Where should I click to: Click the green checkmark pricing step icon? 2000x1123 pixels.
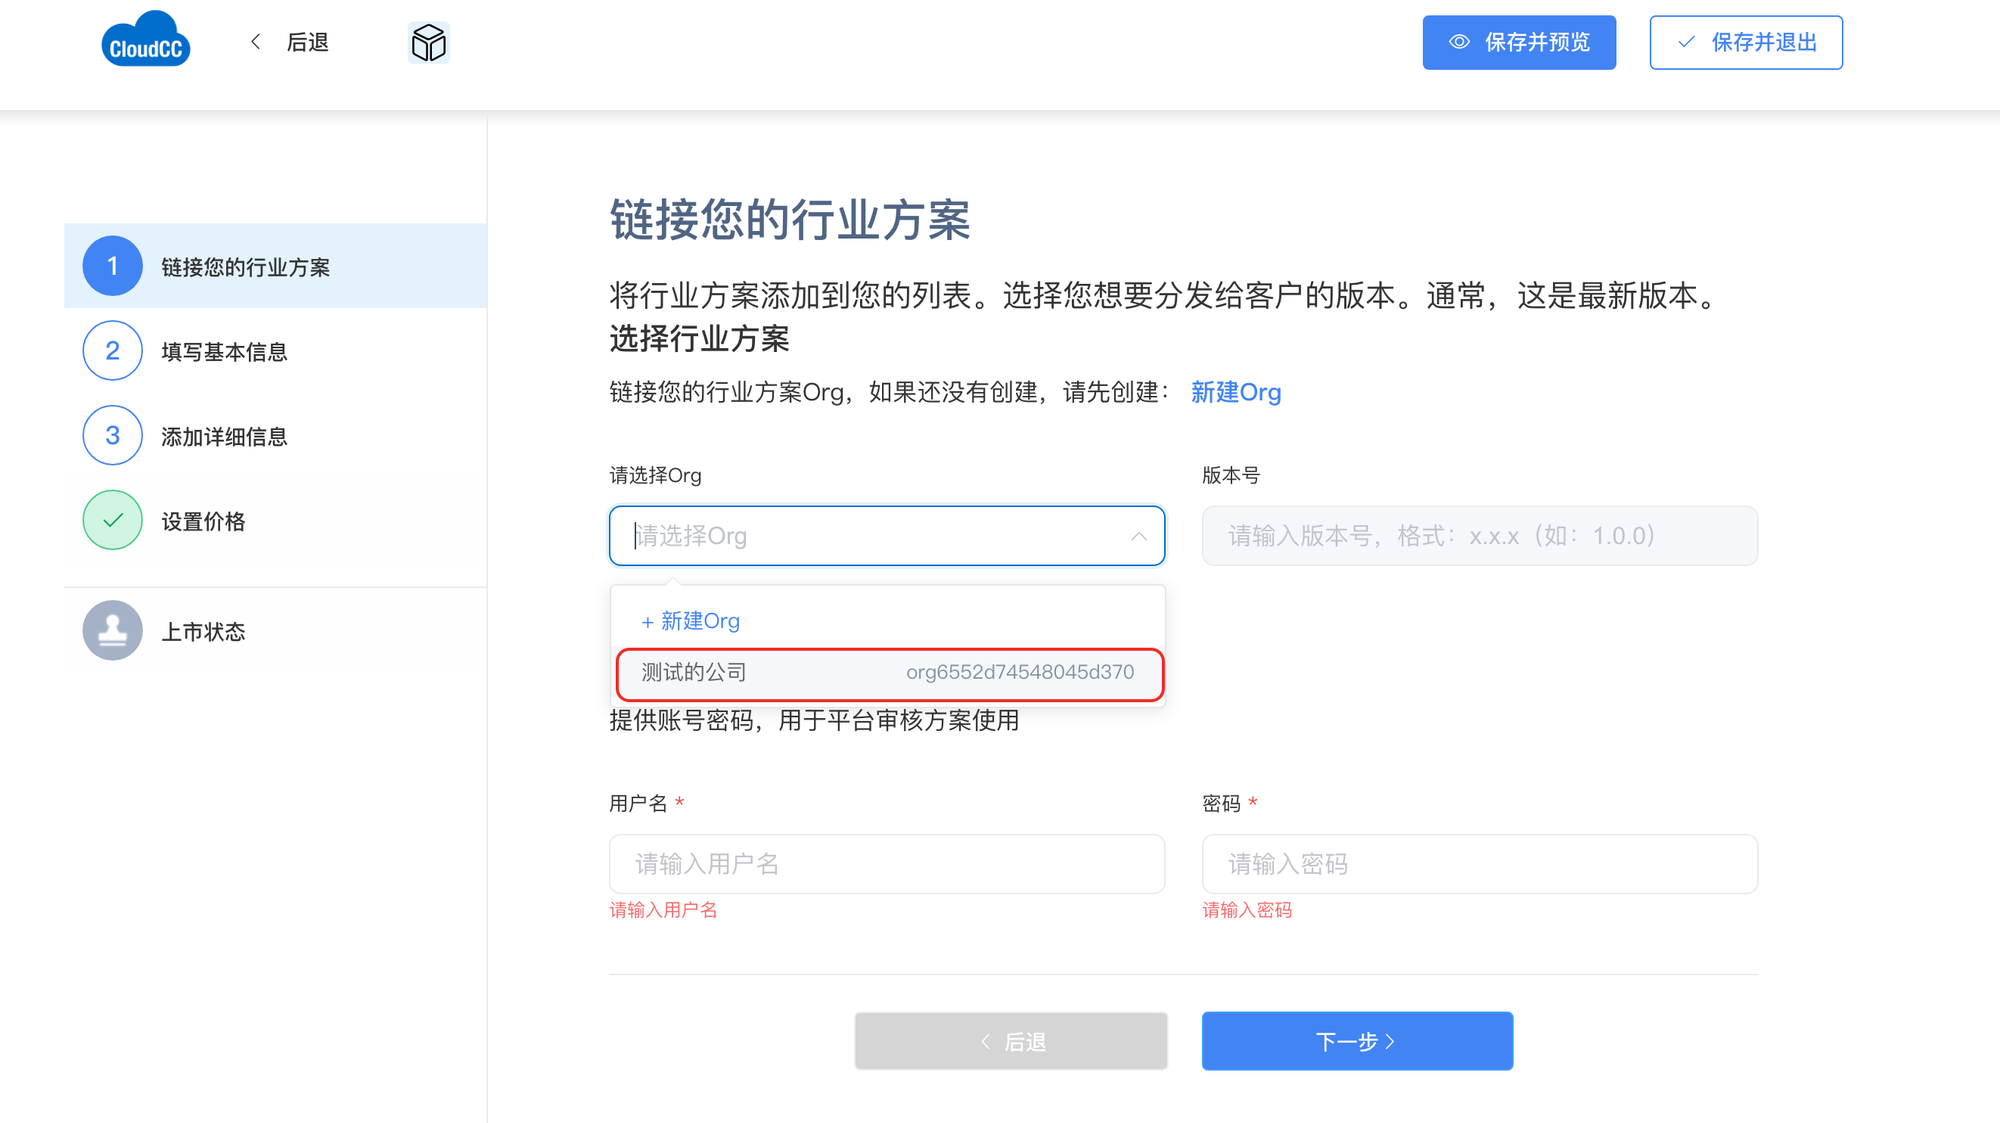pyautogui.click(x=112, y=520)
